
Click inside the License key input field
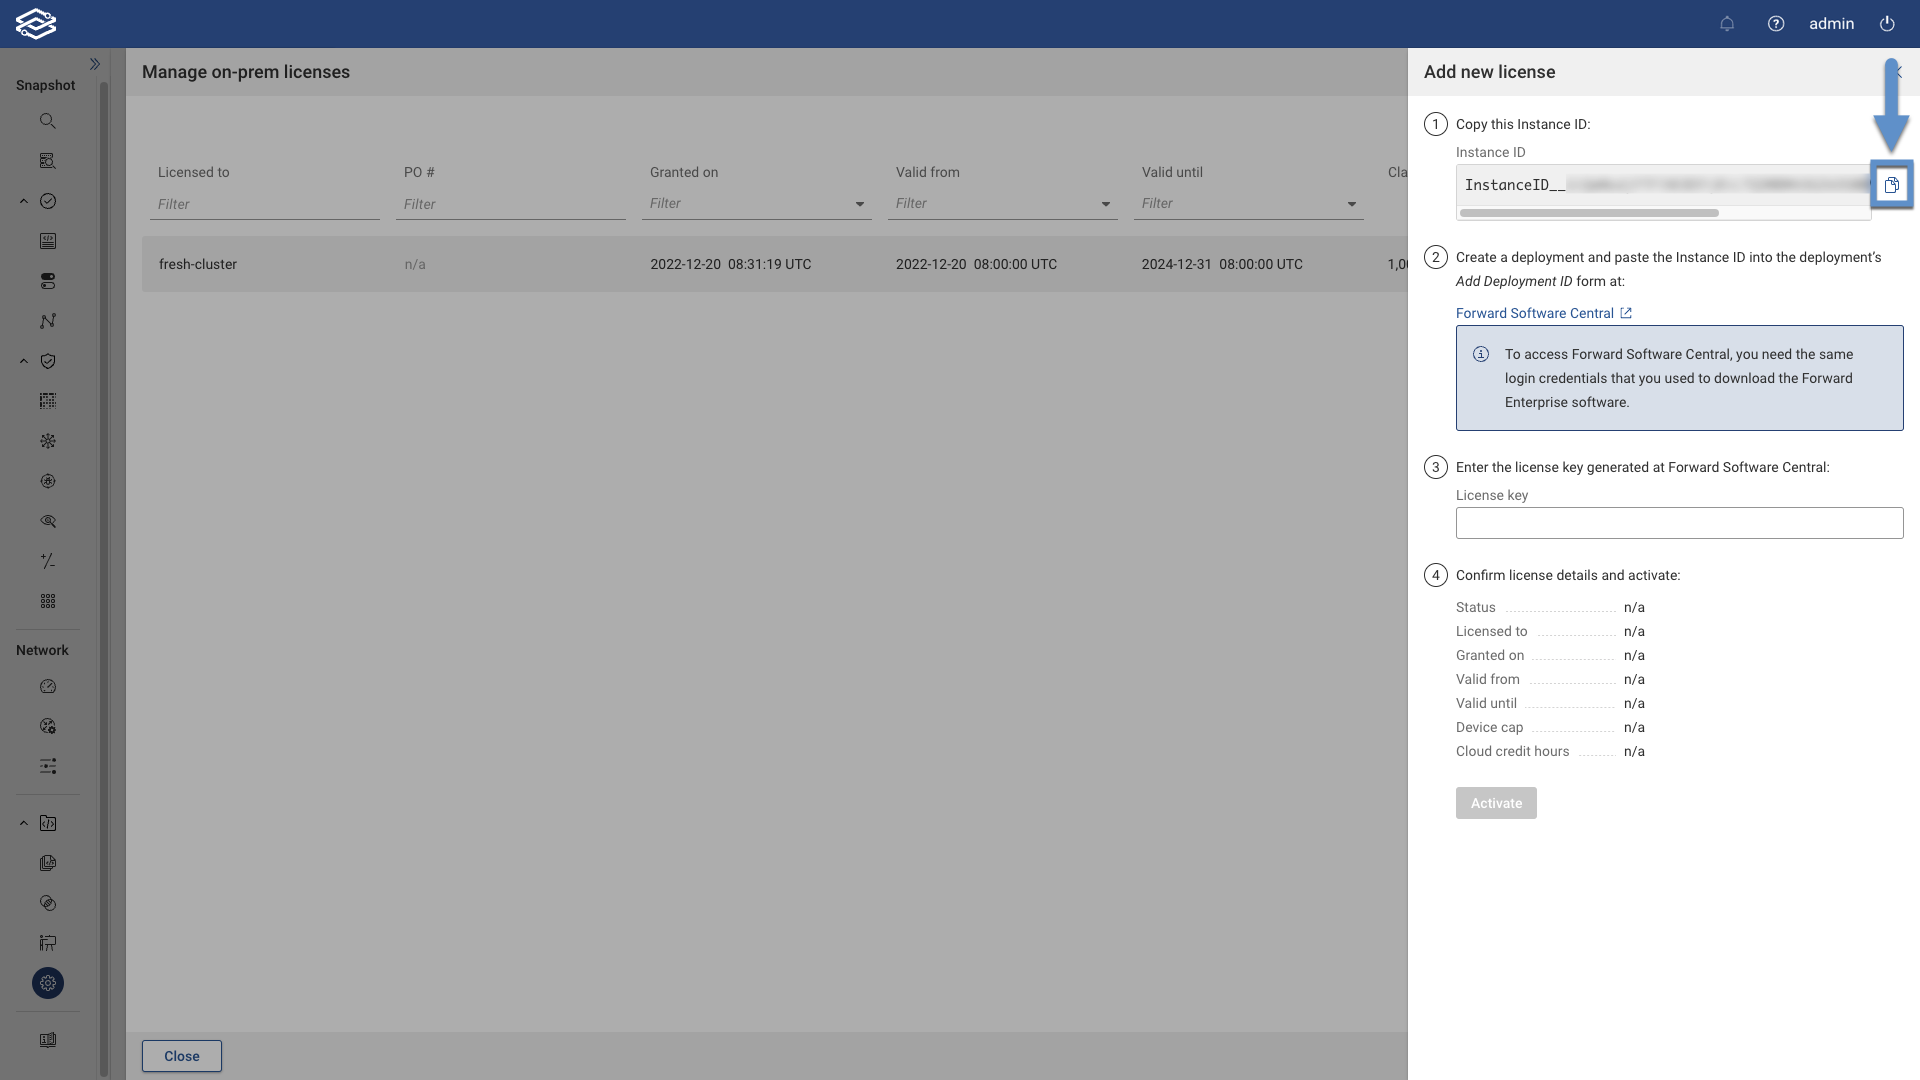(x=1678, y=522)
